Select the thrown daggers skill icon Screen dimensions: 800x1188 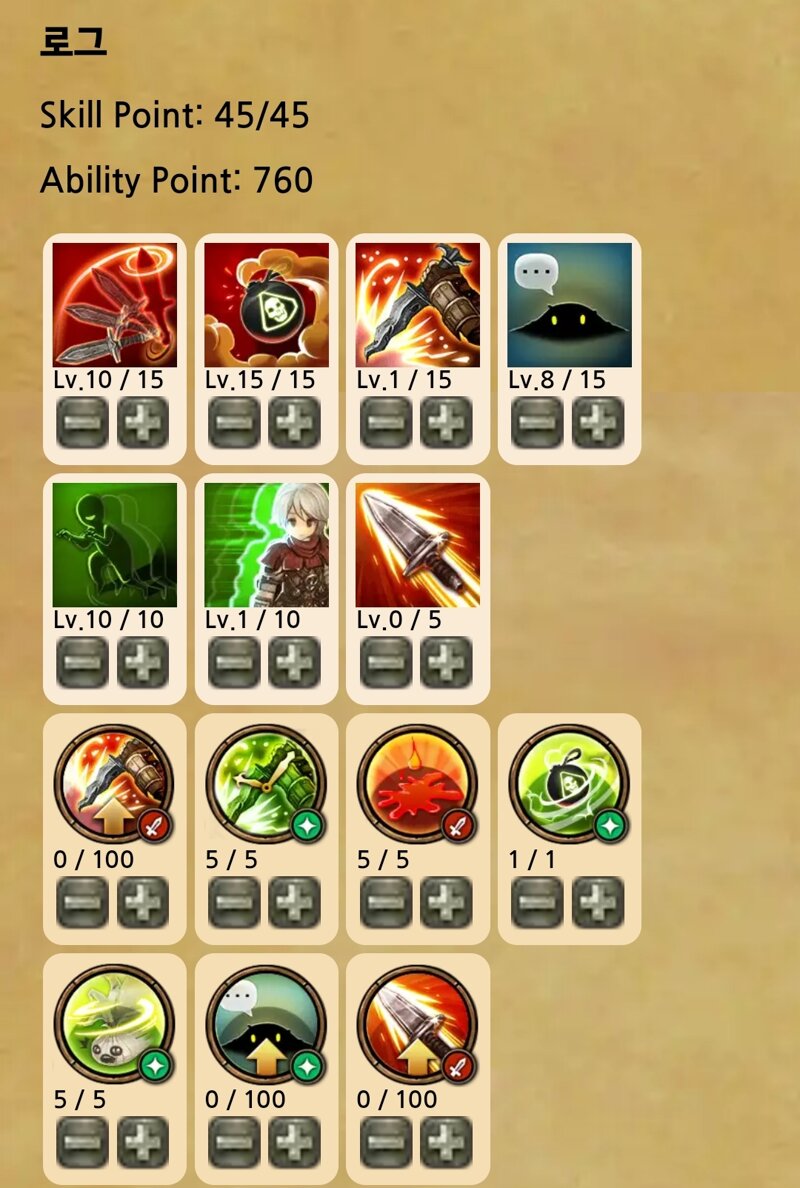pos(114,305)
